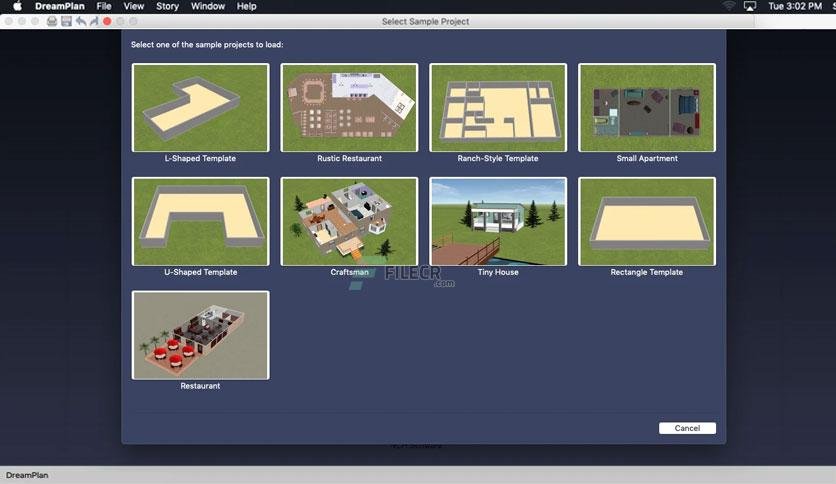Click the Wi-Fi status icon
The height and width of the screenshot is (484, 836).
click(x=728, y=6)
